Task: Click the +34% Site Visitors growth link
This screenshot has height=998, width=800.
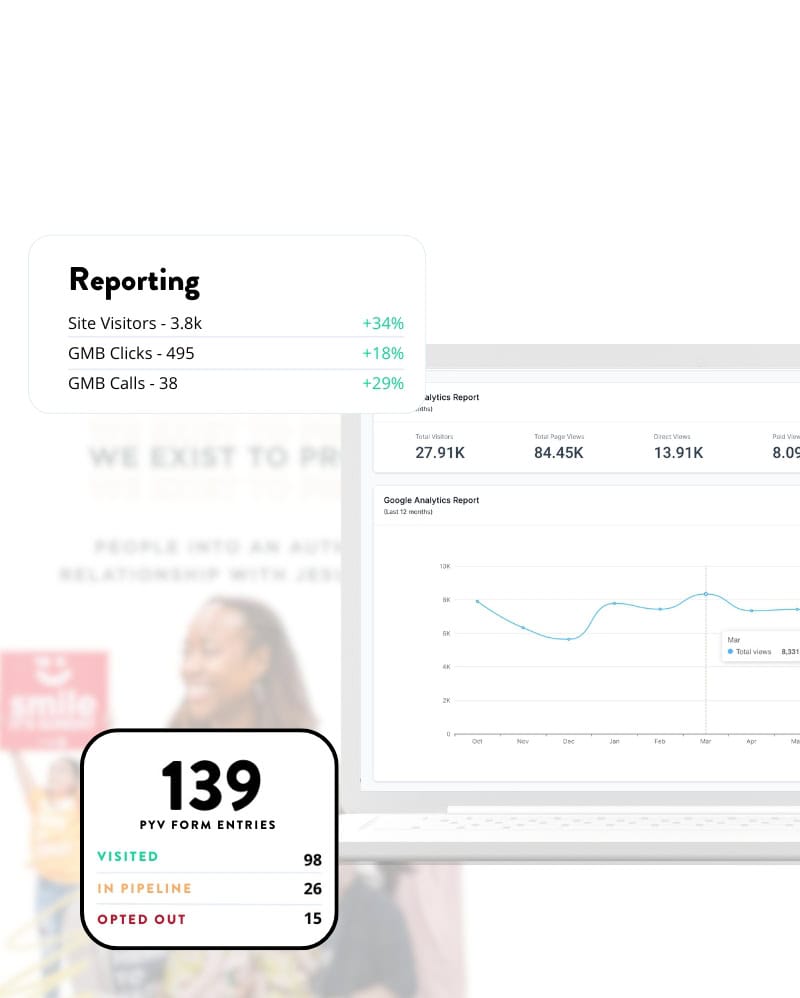Action: [383, 323]
